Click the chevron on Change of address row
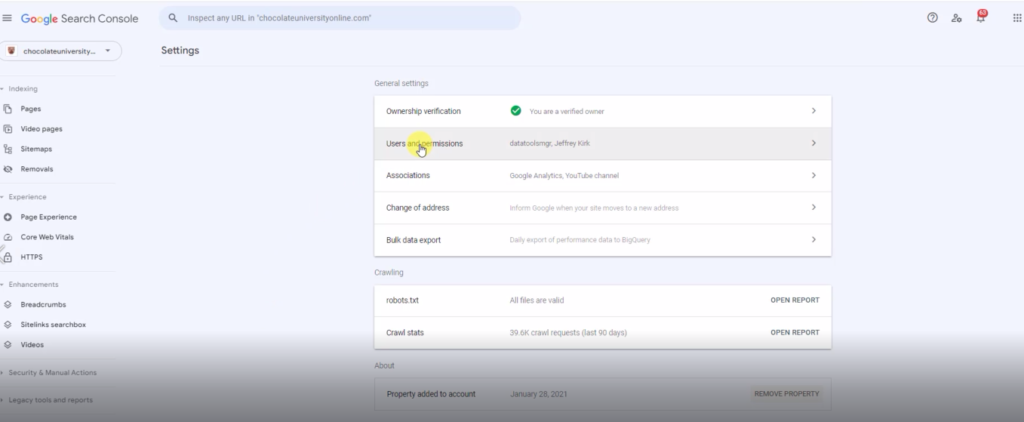Screen dimensions: 1024x422 [814, 207]
